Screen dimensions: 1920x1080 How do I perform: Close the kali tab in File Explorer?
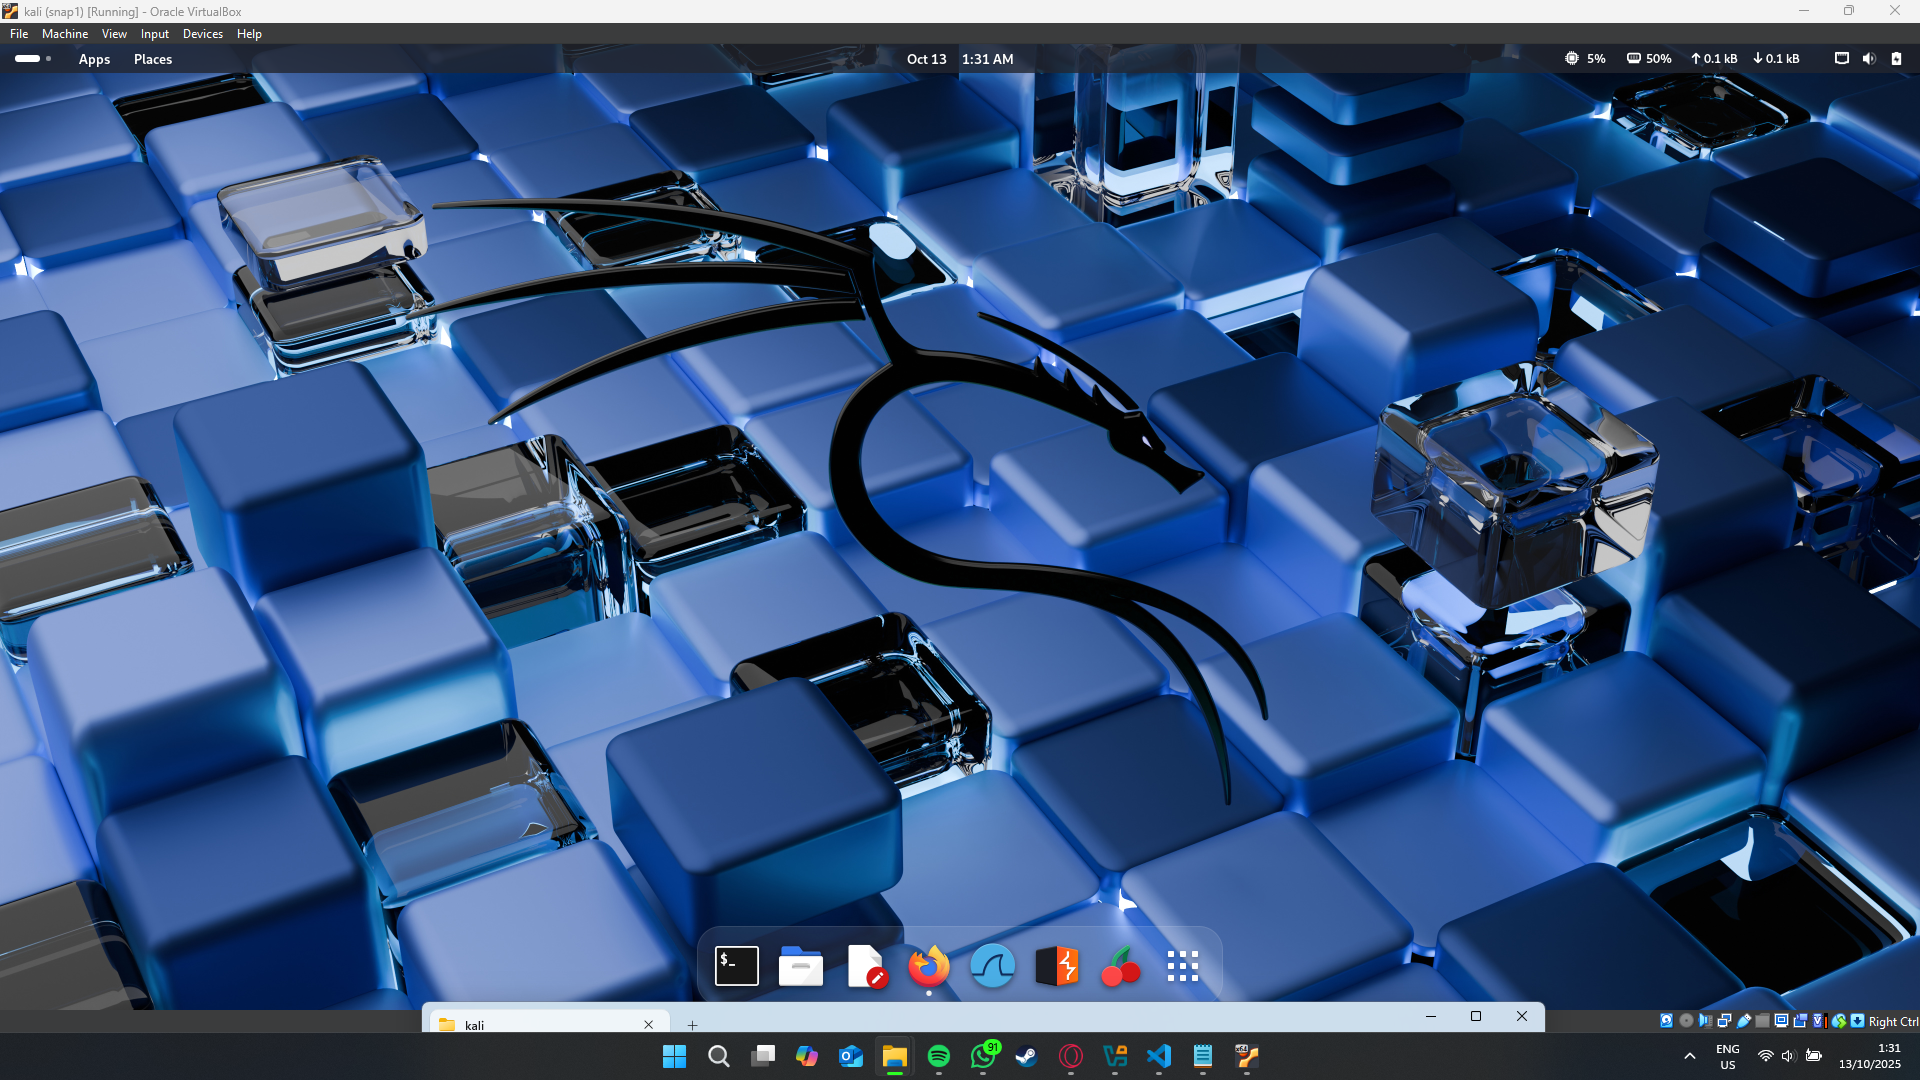tap(648, 1024)
